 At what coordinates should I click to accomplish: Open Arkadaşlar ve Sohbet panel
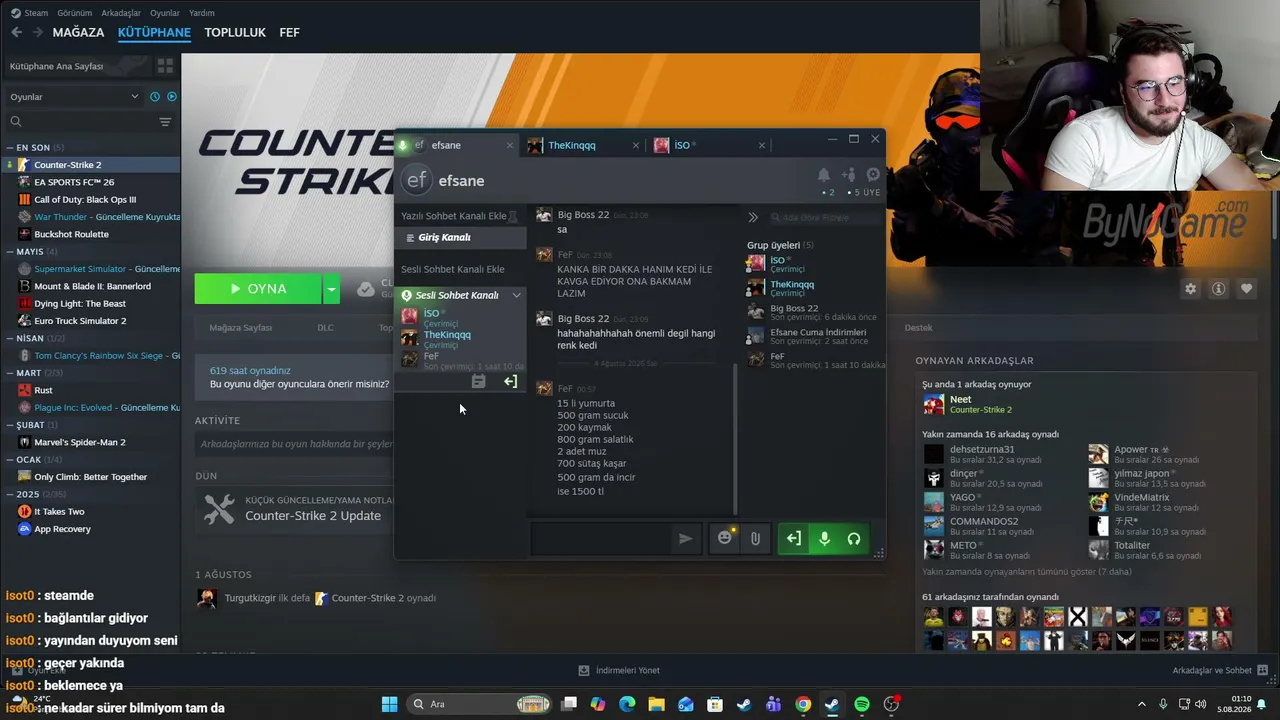pos(1220,670)
